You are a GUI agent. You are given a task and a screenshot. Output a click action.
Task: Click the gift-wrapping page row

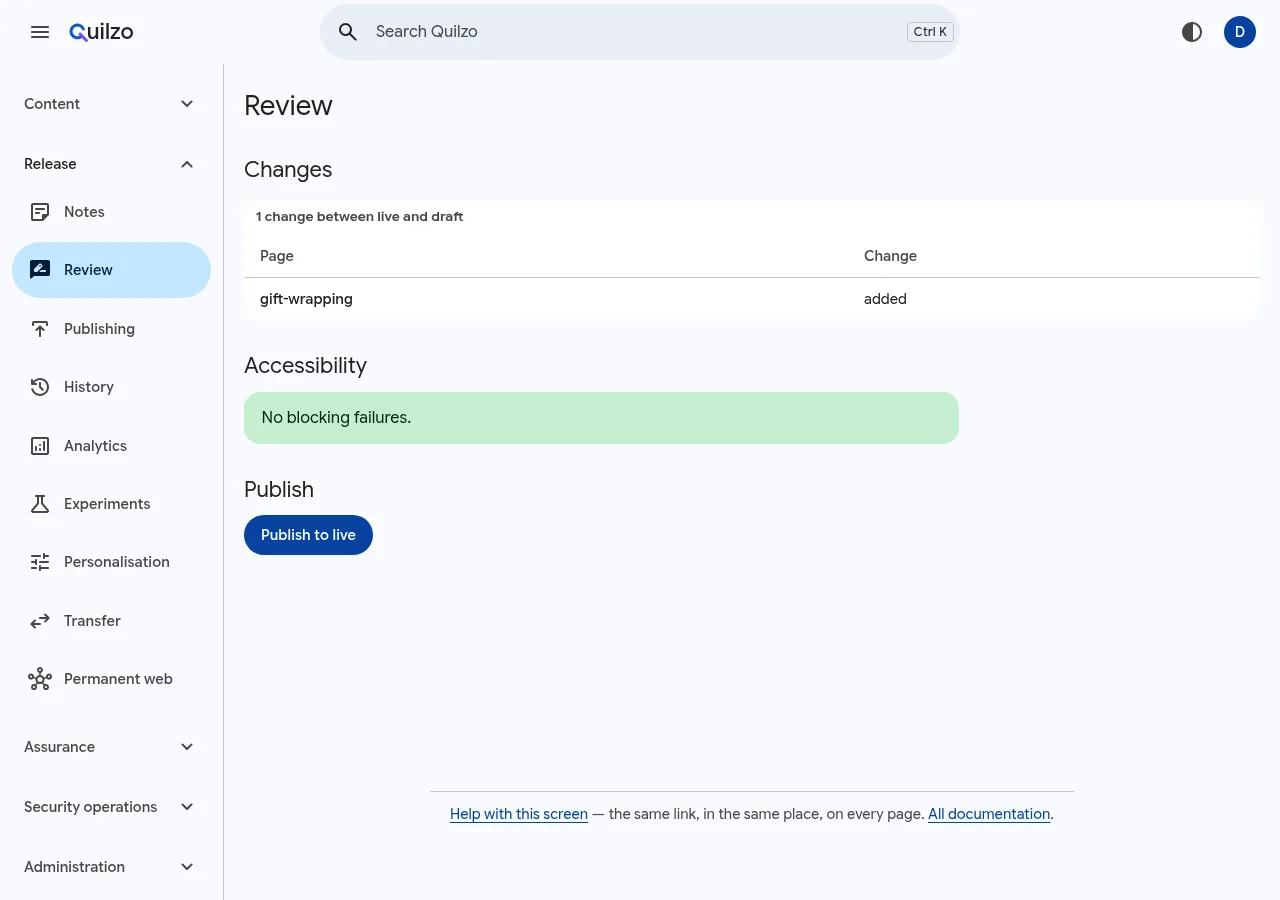(x=752, y=299)
